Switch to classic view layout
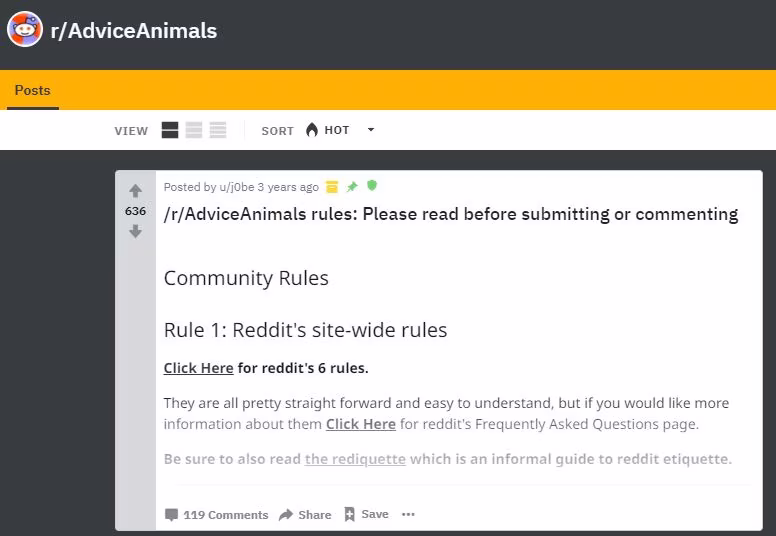This screenshot has width=776, height=536. click(194, 130)
